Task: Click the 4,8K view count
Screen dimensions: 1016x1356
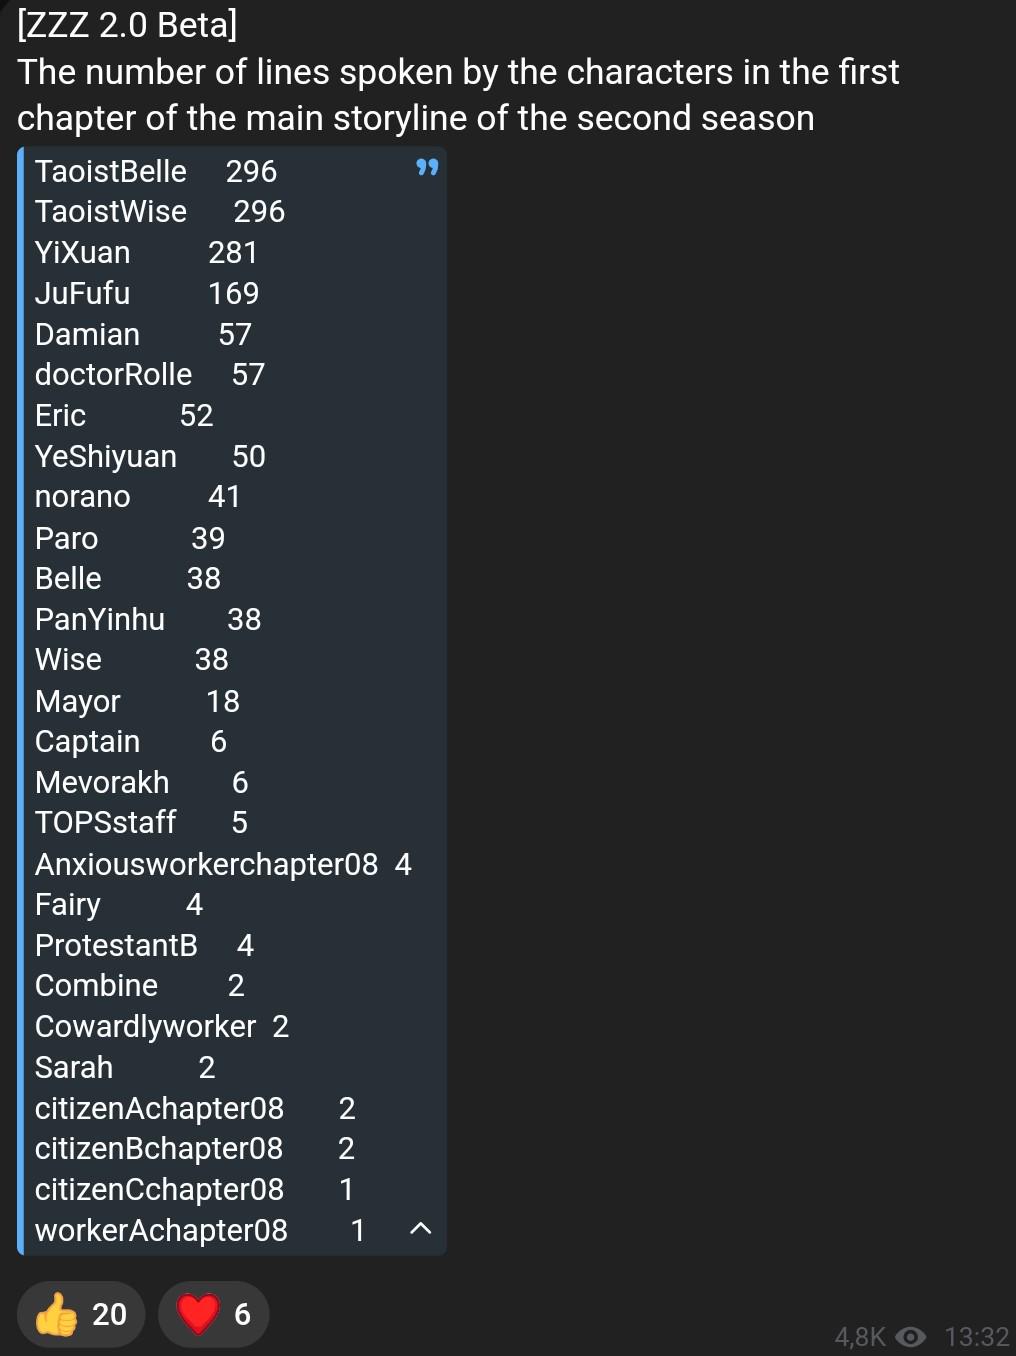Action: pos(860,1337)
